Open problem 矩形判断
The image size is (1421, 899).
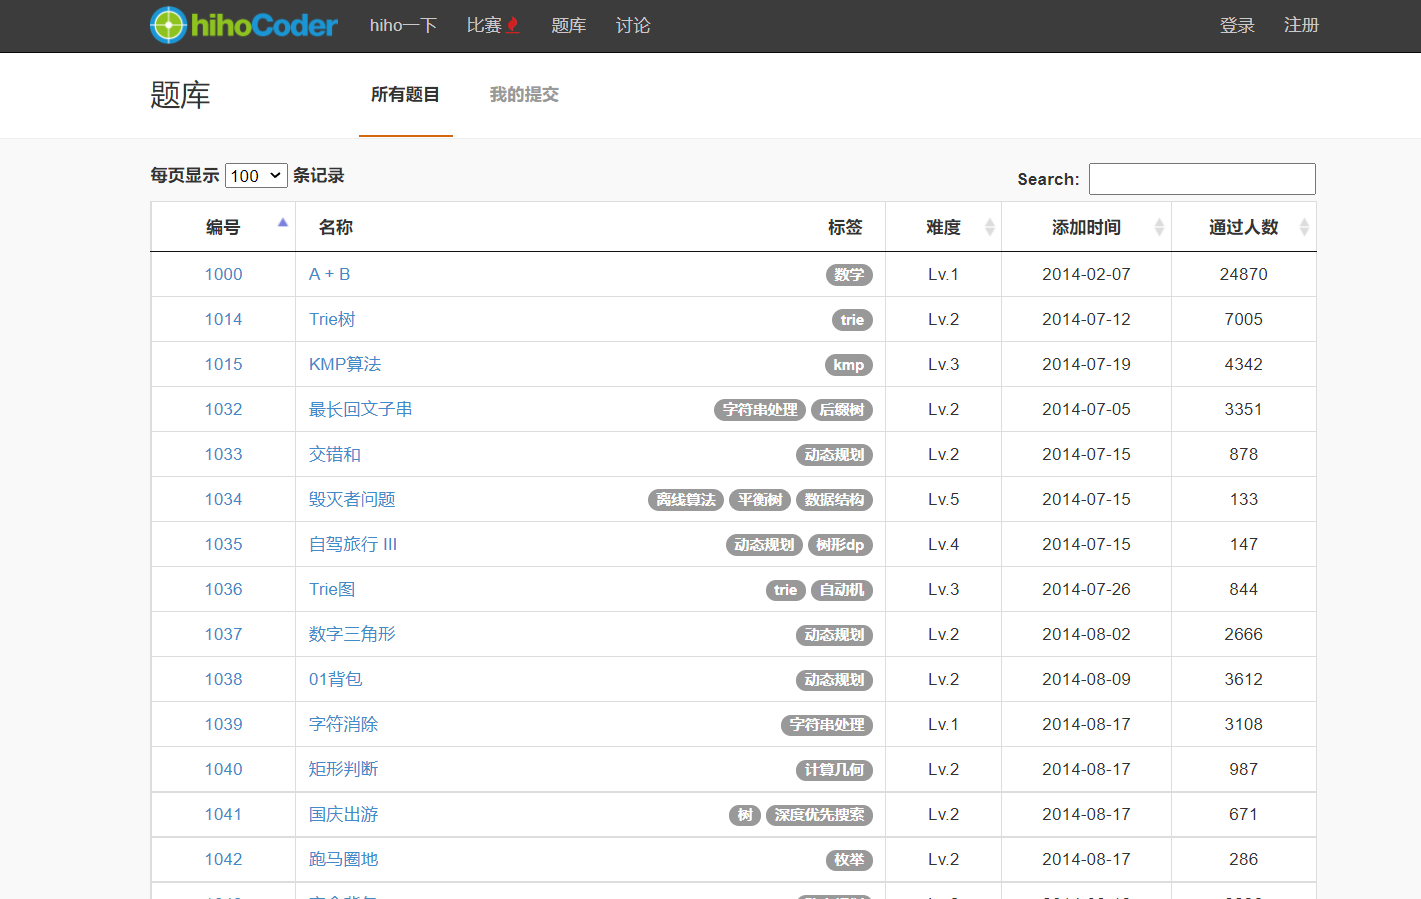344,769
